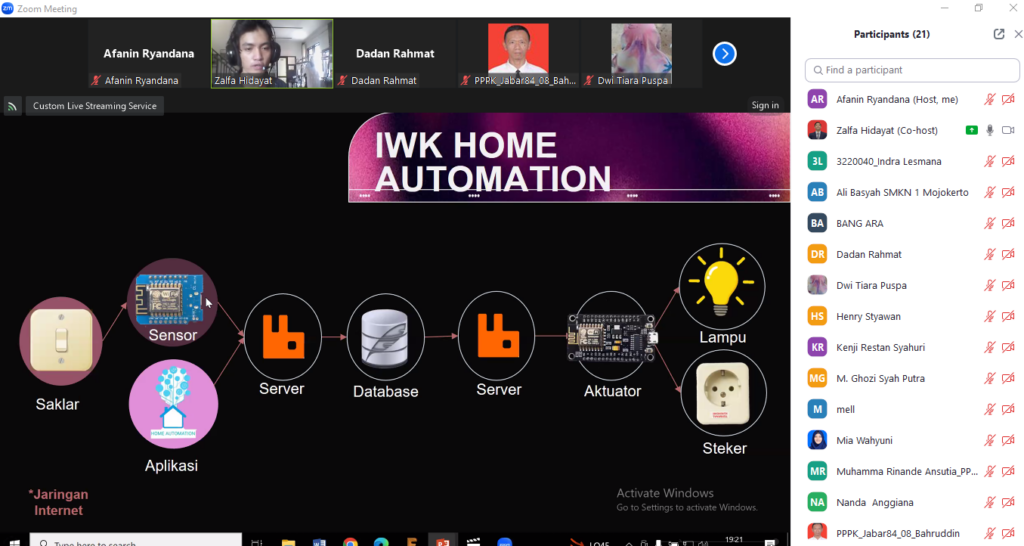Select participant name Kenji Restan Syahuri

pos(880,347)
